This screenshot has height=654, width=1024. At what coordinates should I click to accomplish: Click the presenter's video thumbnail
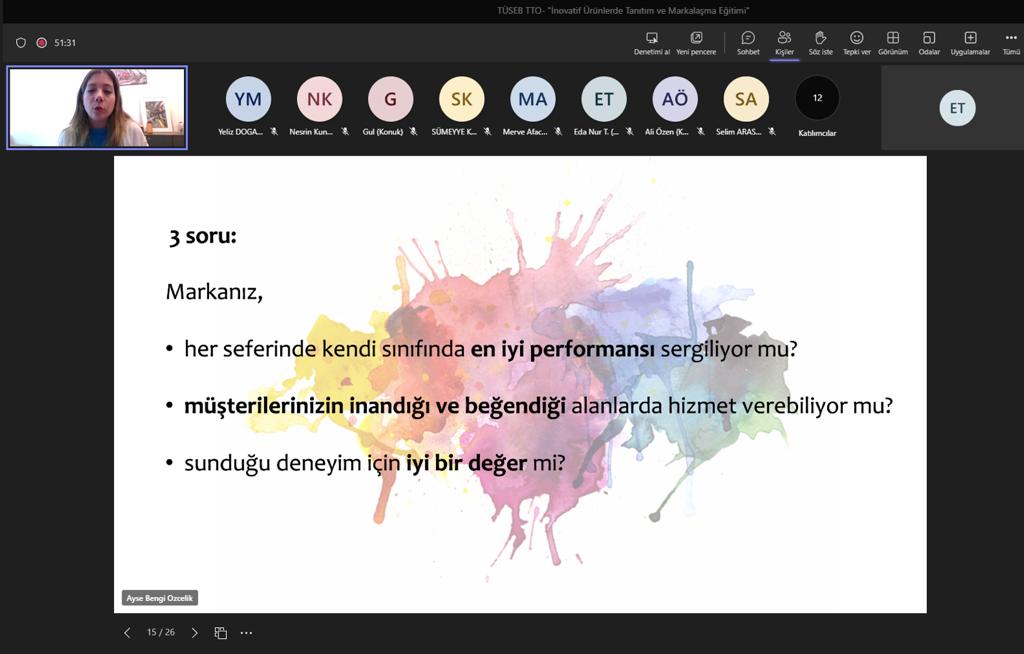97,108
